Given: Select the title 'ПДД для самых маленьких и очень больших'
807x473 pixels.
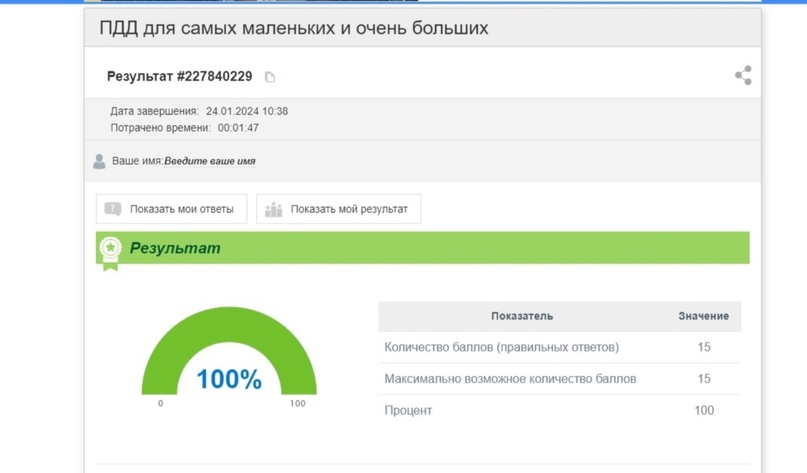Looking at the screenshot, I should pyautogui.click(x=294, y=28).
